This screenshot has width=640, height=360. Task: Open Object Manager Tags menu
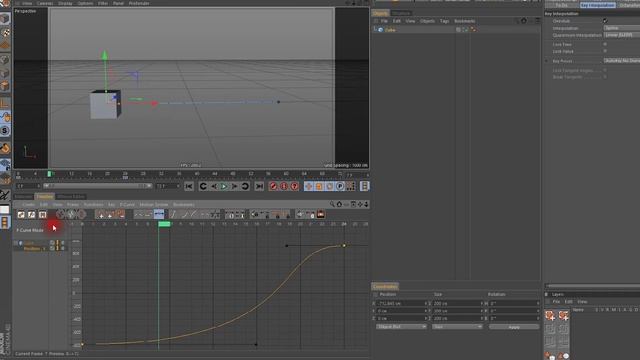444,21
